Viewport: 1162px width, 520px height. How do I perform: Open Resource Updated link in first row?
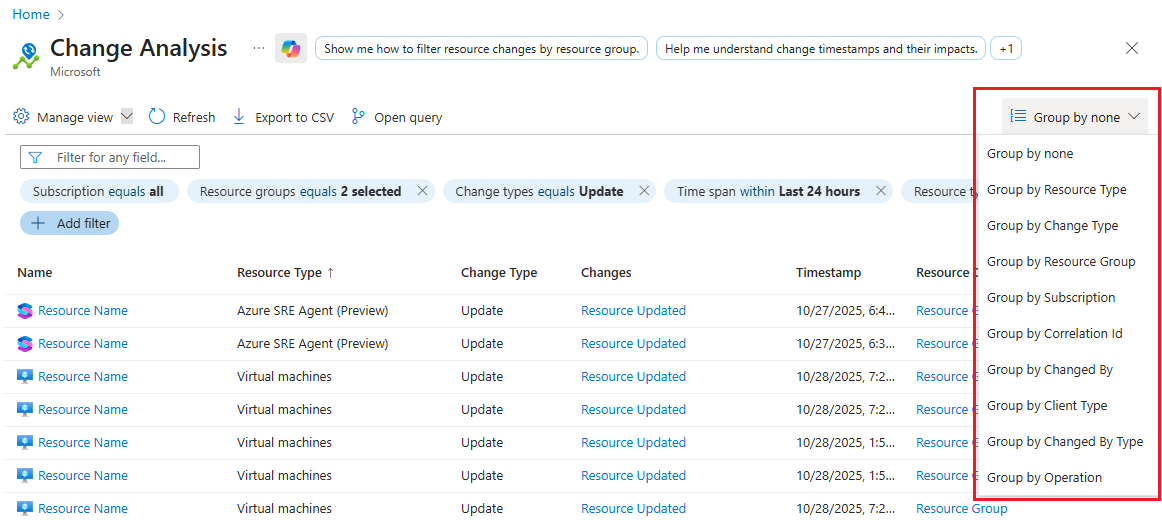tap(634, 310)
